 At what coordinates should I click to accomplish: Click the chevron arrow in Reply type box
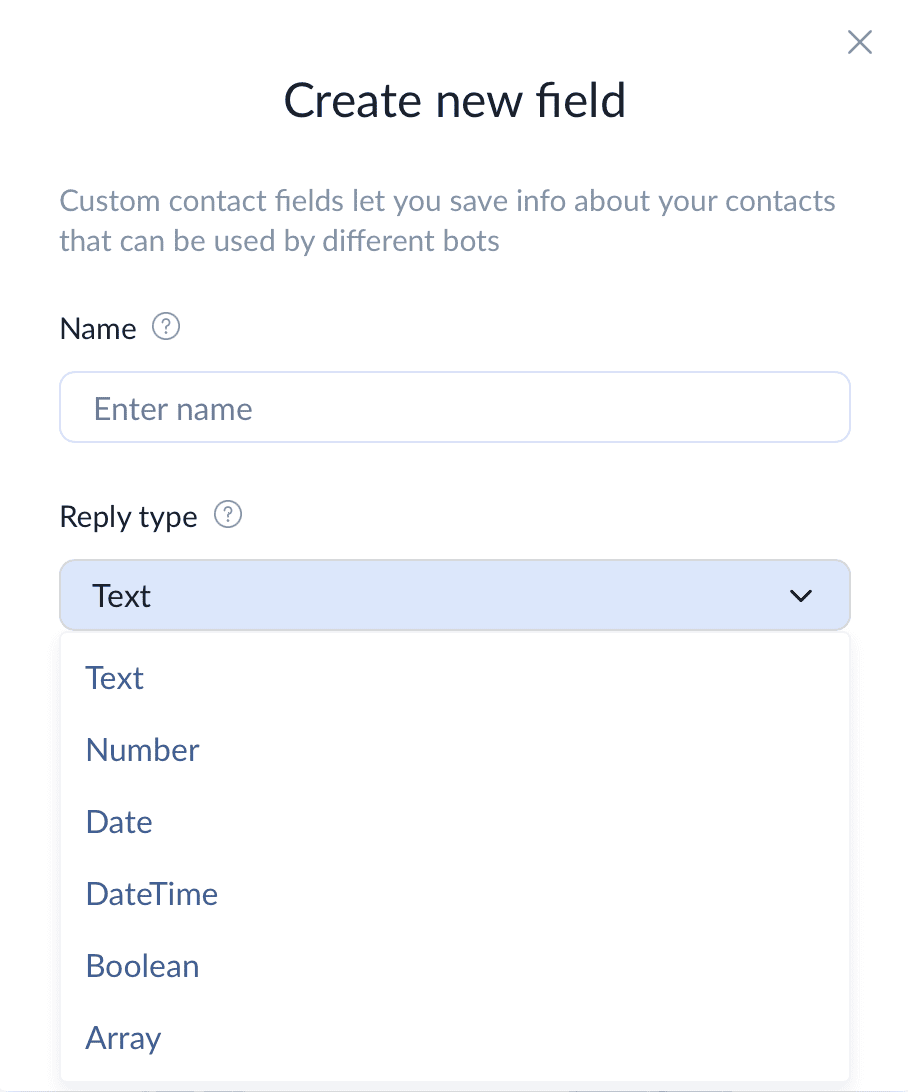(x=801, y=596)
